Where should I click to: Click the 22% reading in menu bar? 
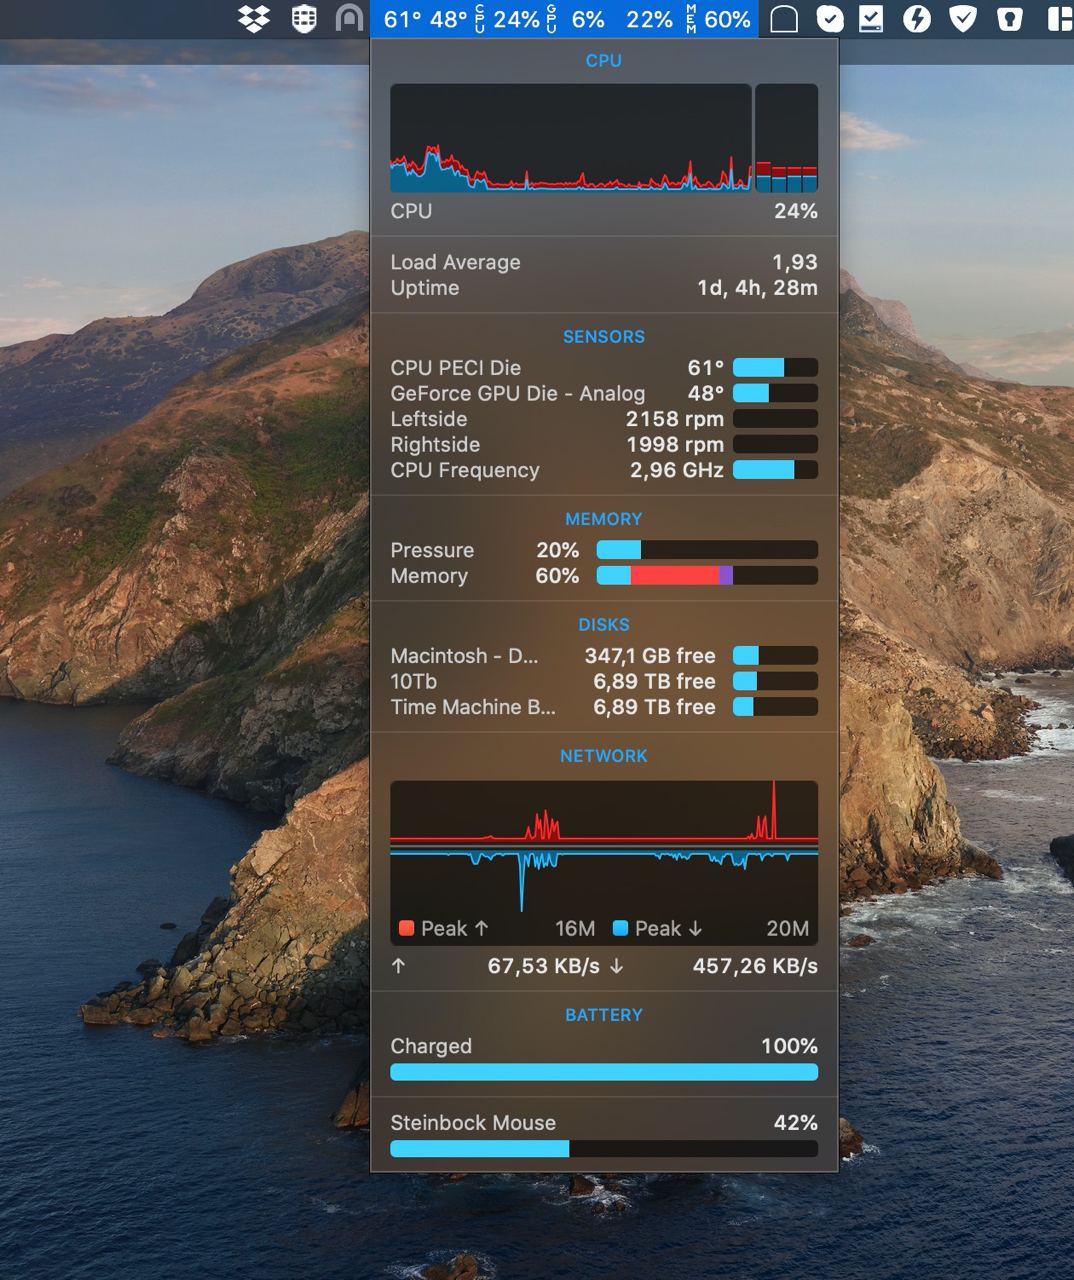[x=649, y=20]
